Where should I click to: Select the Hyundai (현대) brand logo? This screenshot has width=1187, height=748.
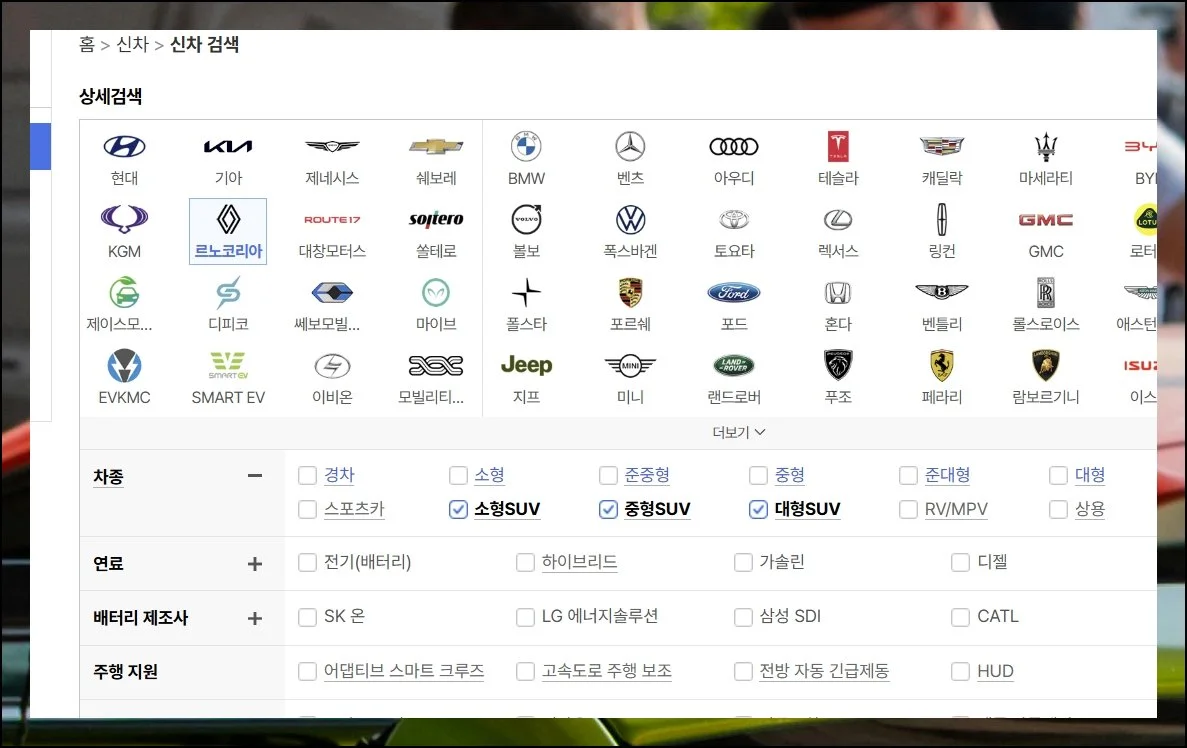[x=124, y=147]
